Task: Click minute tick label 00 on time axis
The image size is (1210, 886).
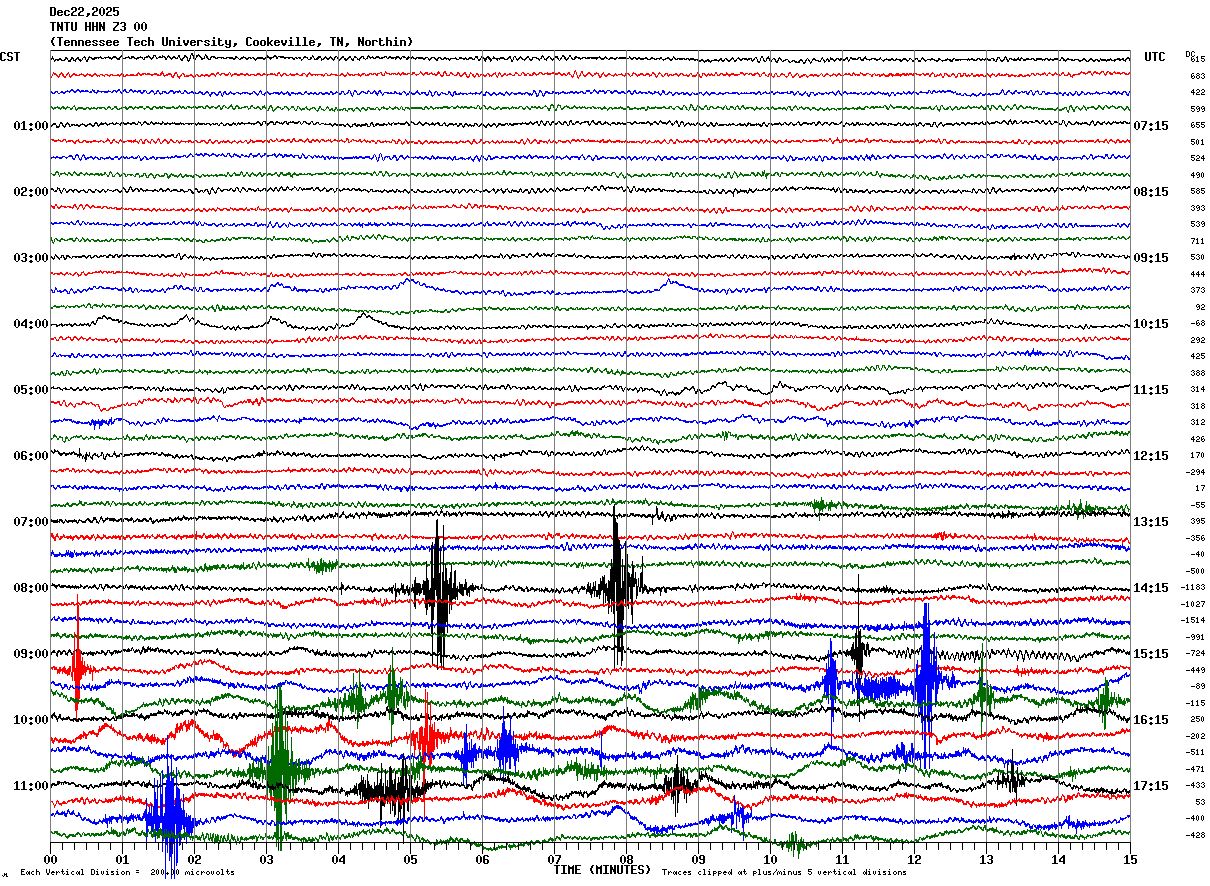Action: pos(51,860)
